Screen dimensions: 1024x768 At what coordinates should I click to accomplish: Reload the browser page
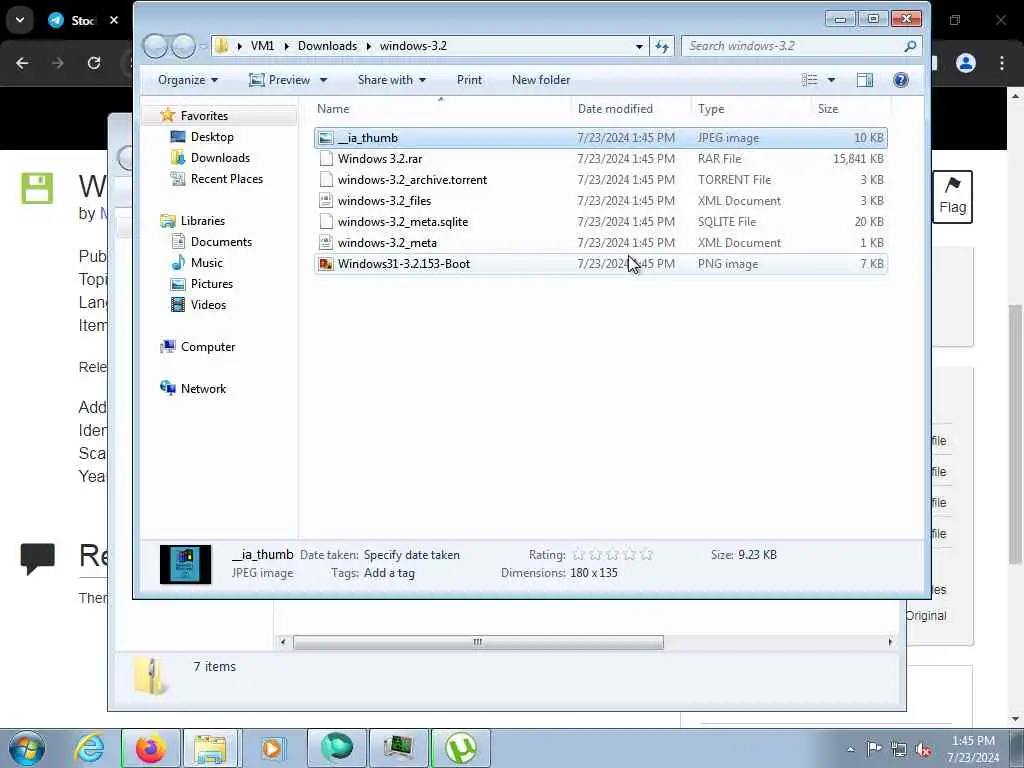click(x=94, y=63)
